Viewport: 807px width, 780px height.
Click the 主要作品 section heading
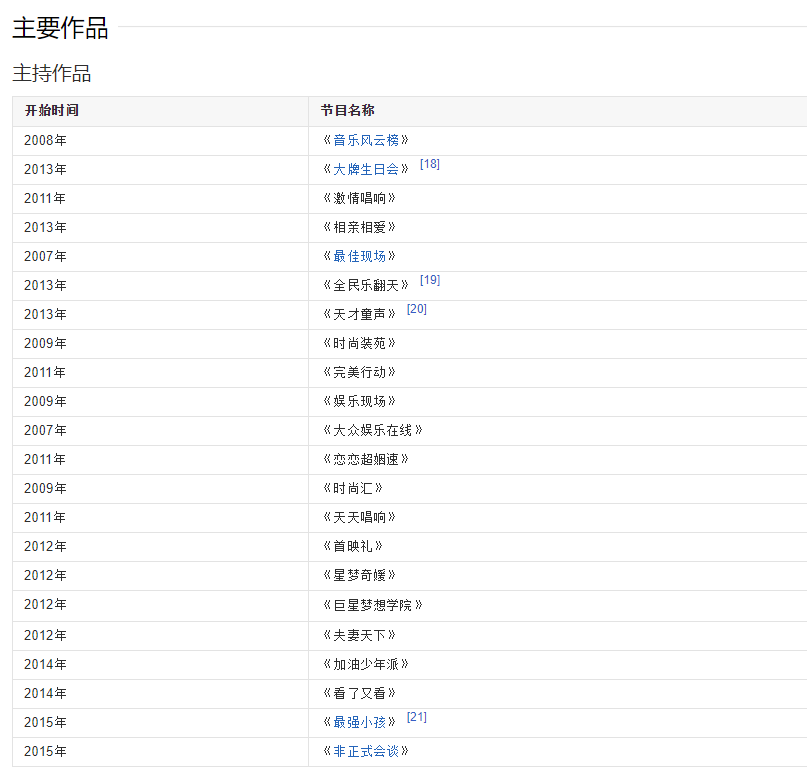coord(60,28)
